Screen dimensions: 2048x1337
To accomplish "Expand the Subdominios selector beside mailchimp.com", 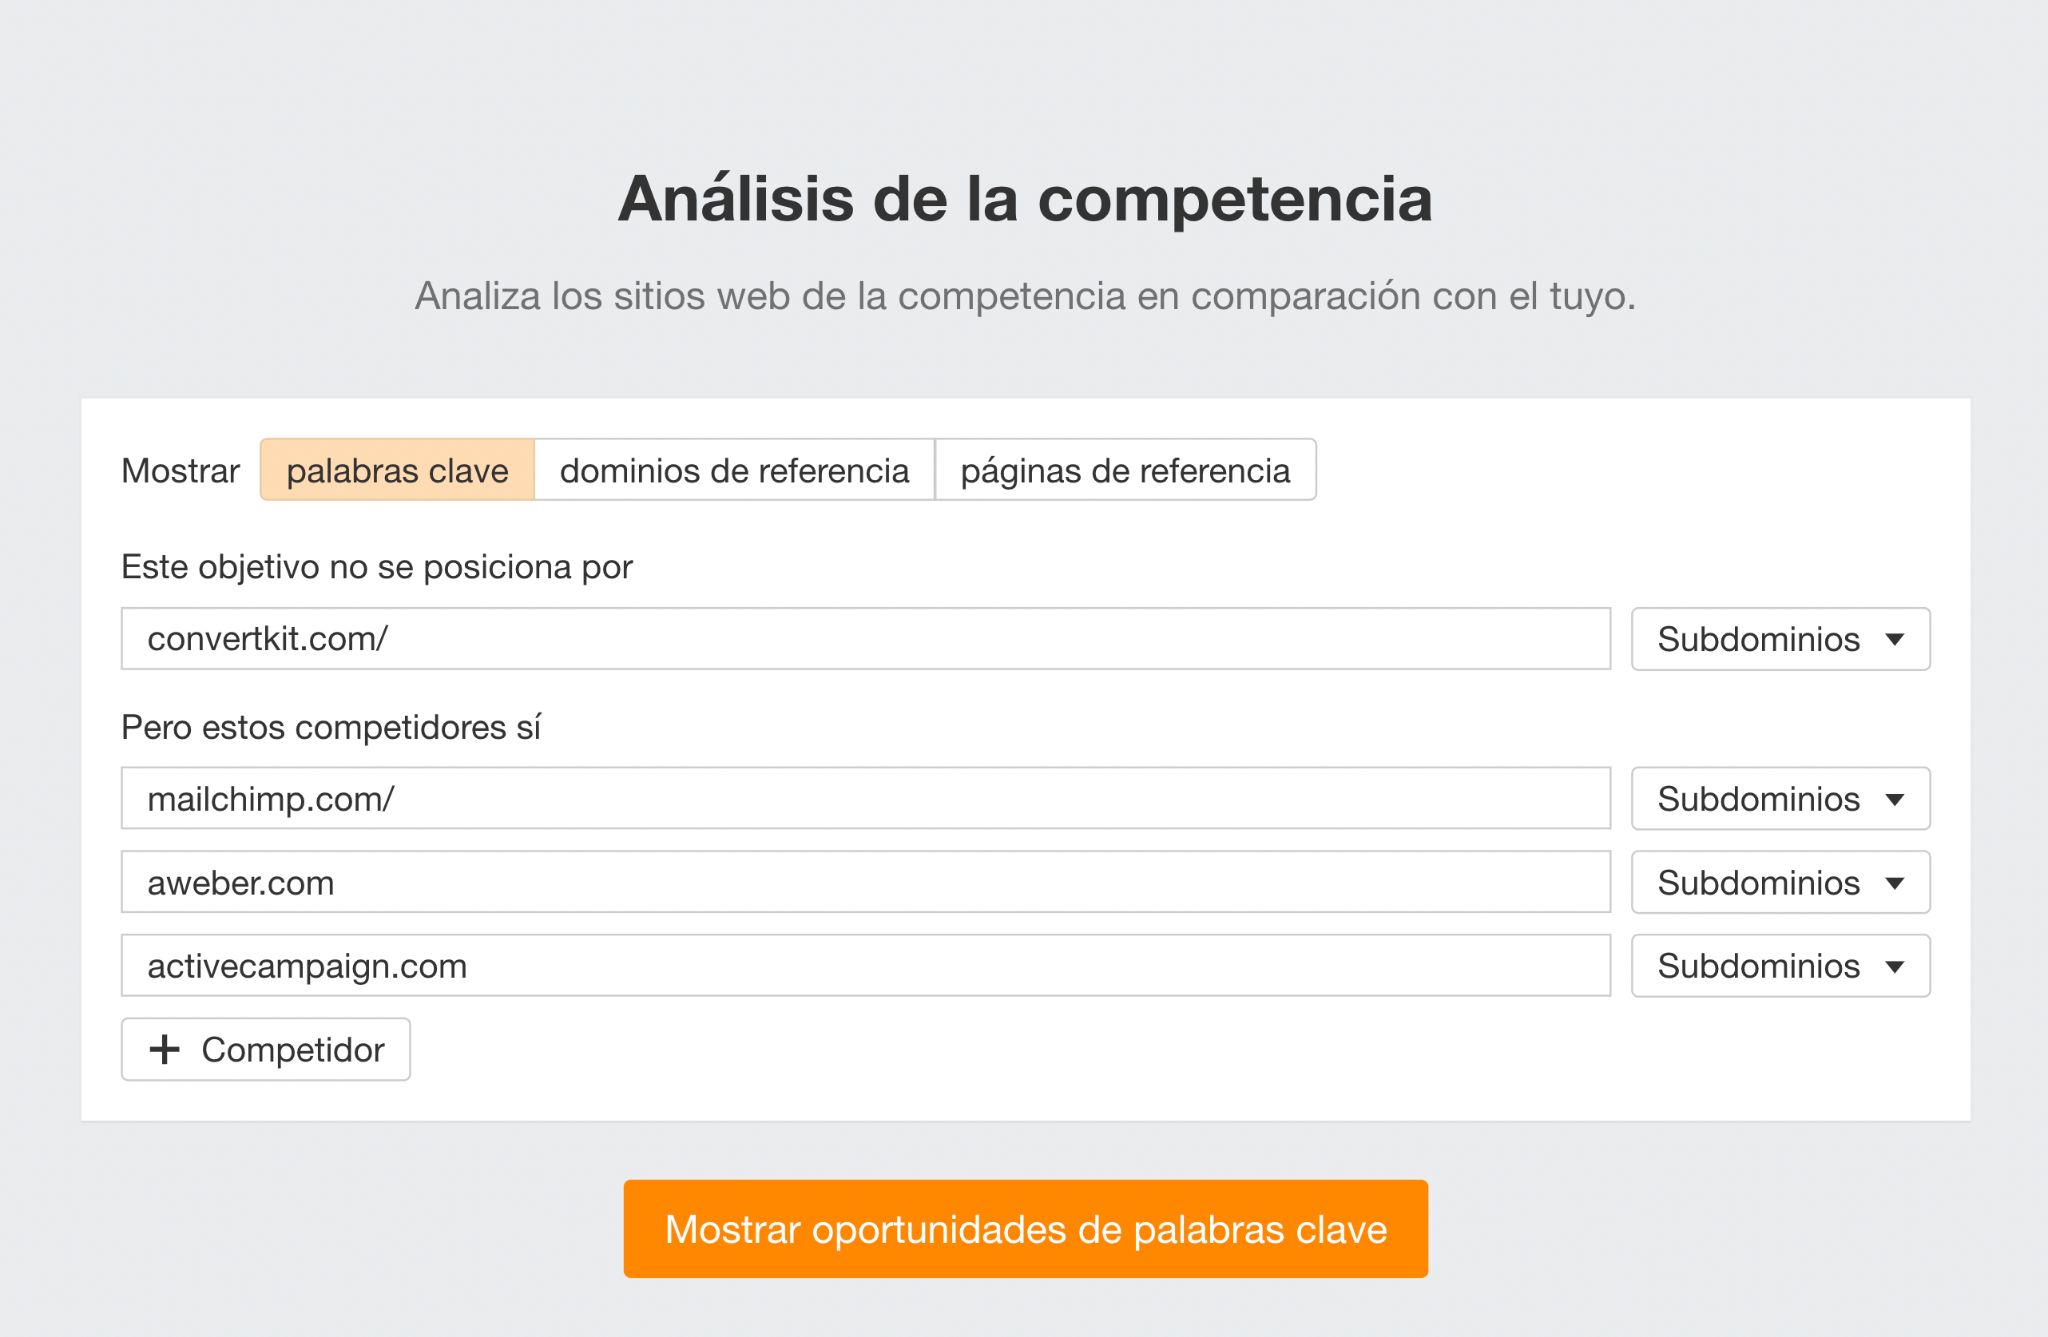I will click(1779, 798).
